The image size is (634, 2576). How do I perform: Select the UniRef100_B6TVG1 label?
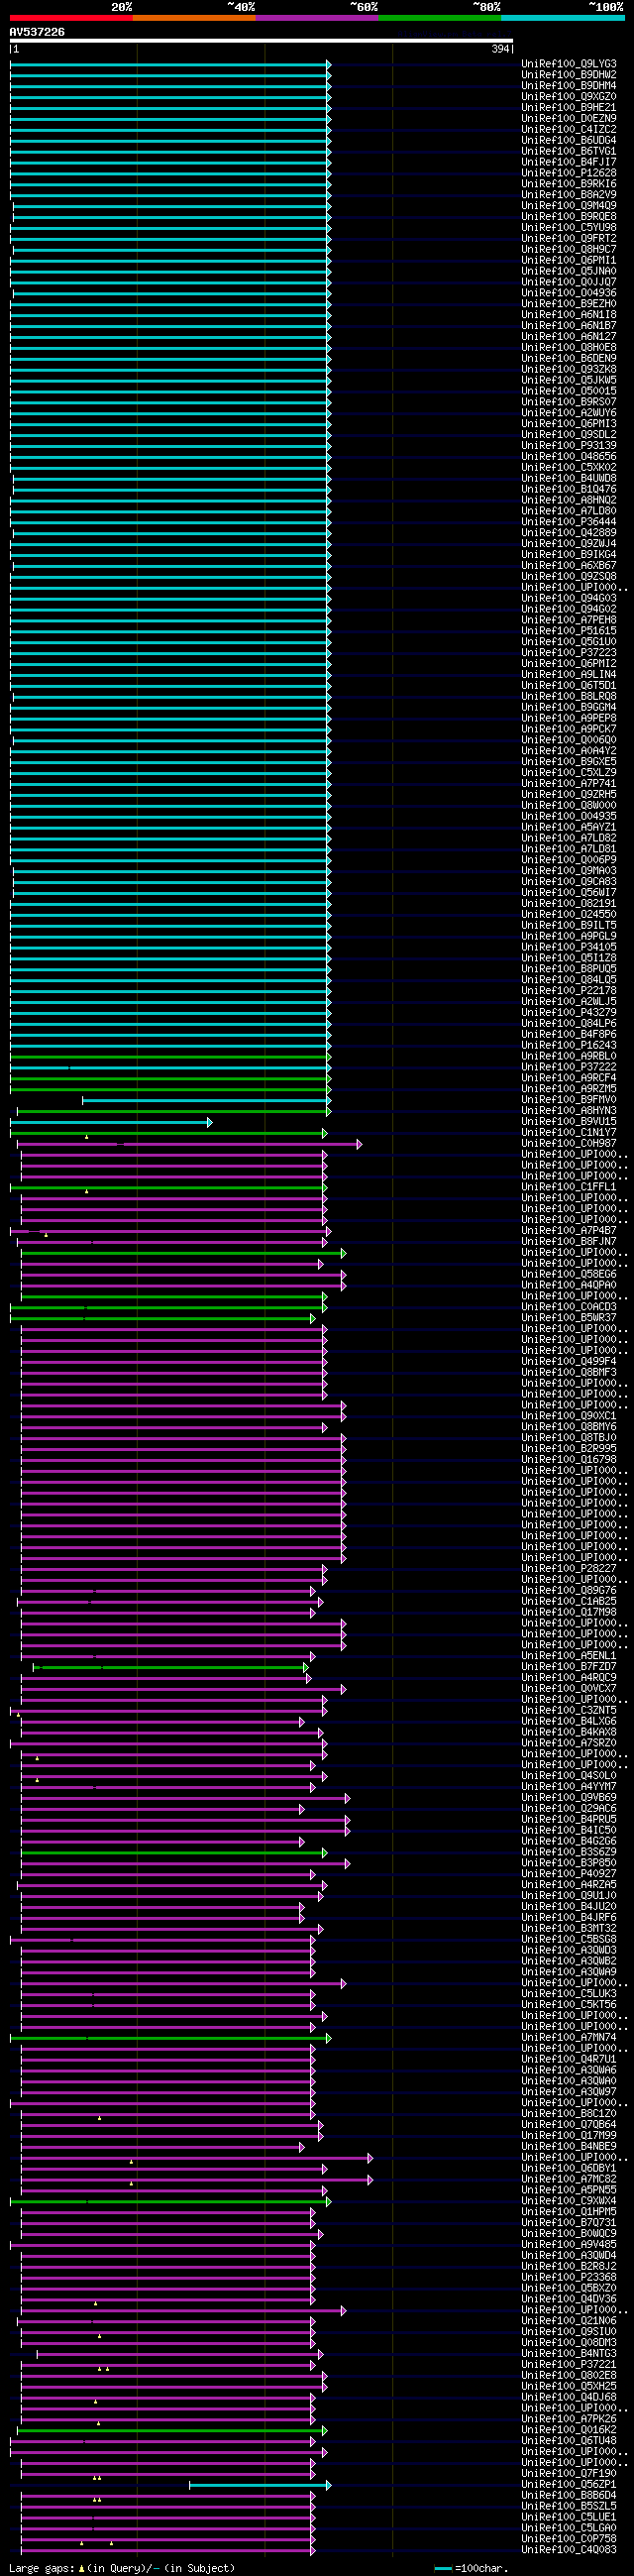[569, 151]
